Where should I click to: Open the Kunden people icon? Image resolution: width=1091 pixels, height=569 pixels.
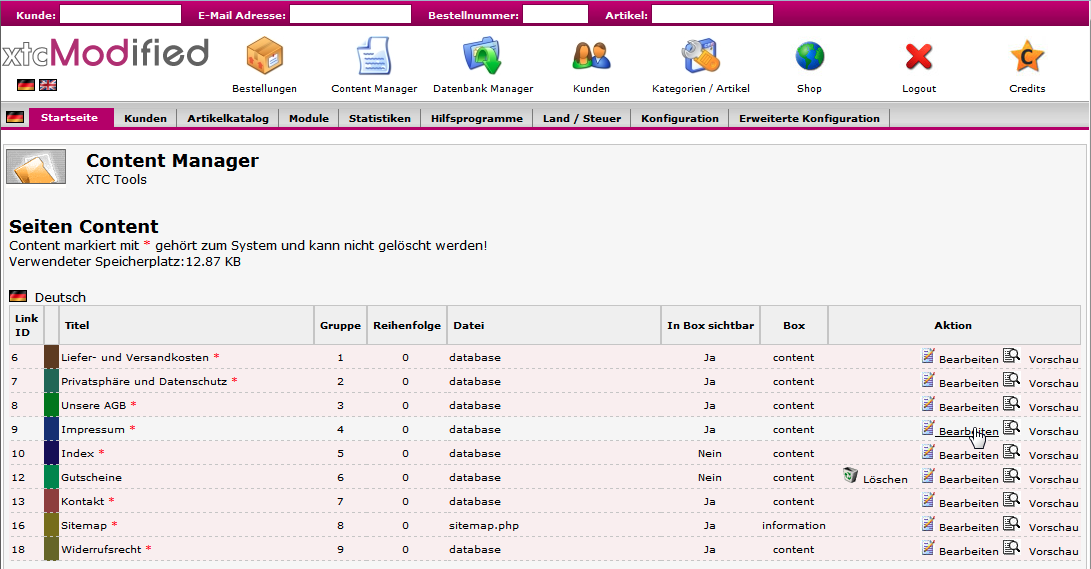coord(591,56)
